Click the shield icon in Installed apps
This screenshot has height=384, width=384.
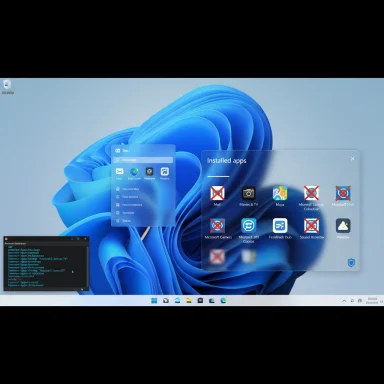tap(351, 262)
